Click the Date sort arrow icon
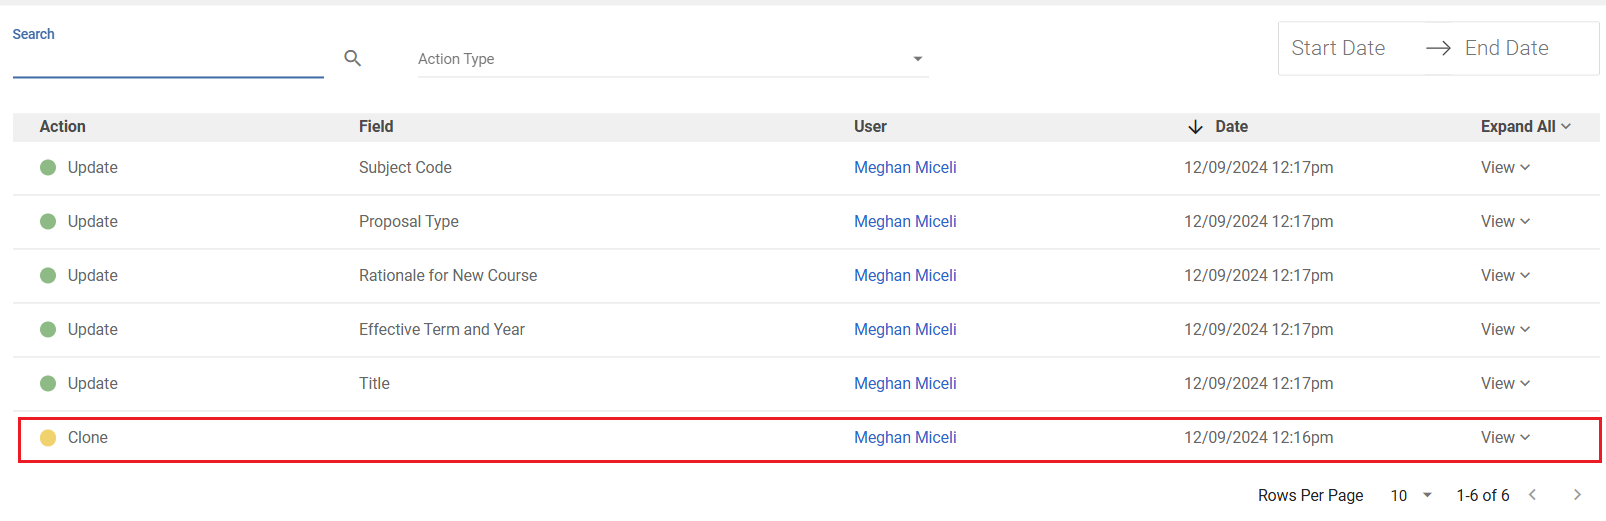Viewport: 1606px width, 521px height. pos(1195,127)
